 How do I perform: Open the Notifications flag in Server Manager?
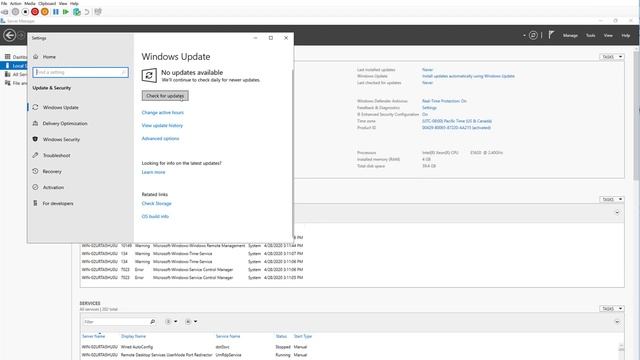[551, 35]
